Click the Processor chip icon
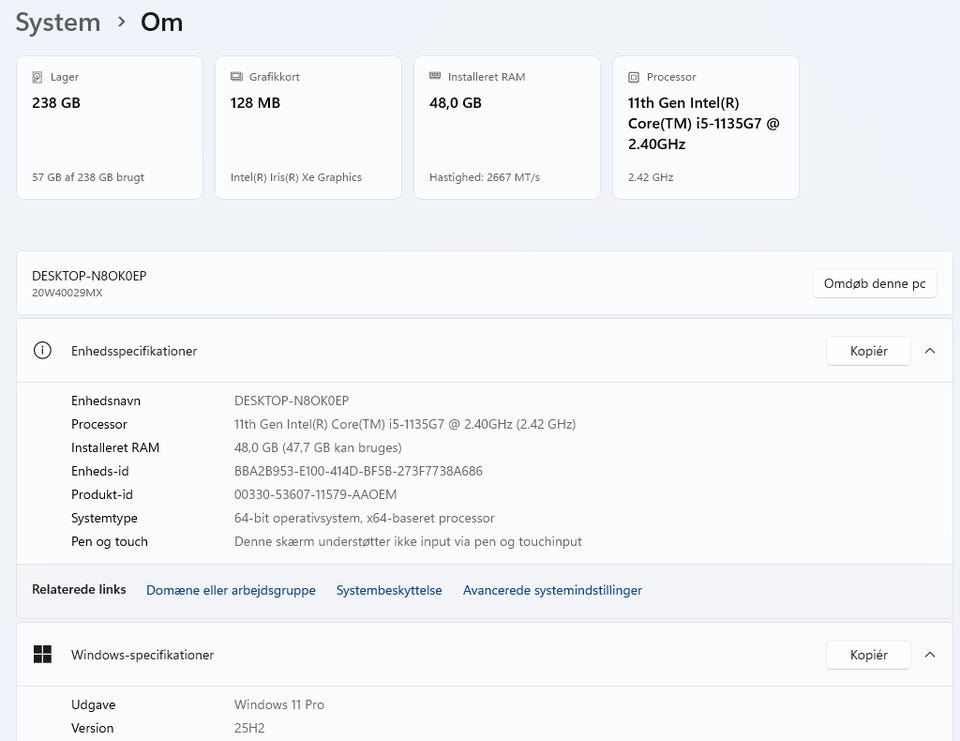This screenshot has width=960, height=741. 634,77
